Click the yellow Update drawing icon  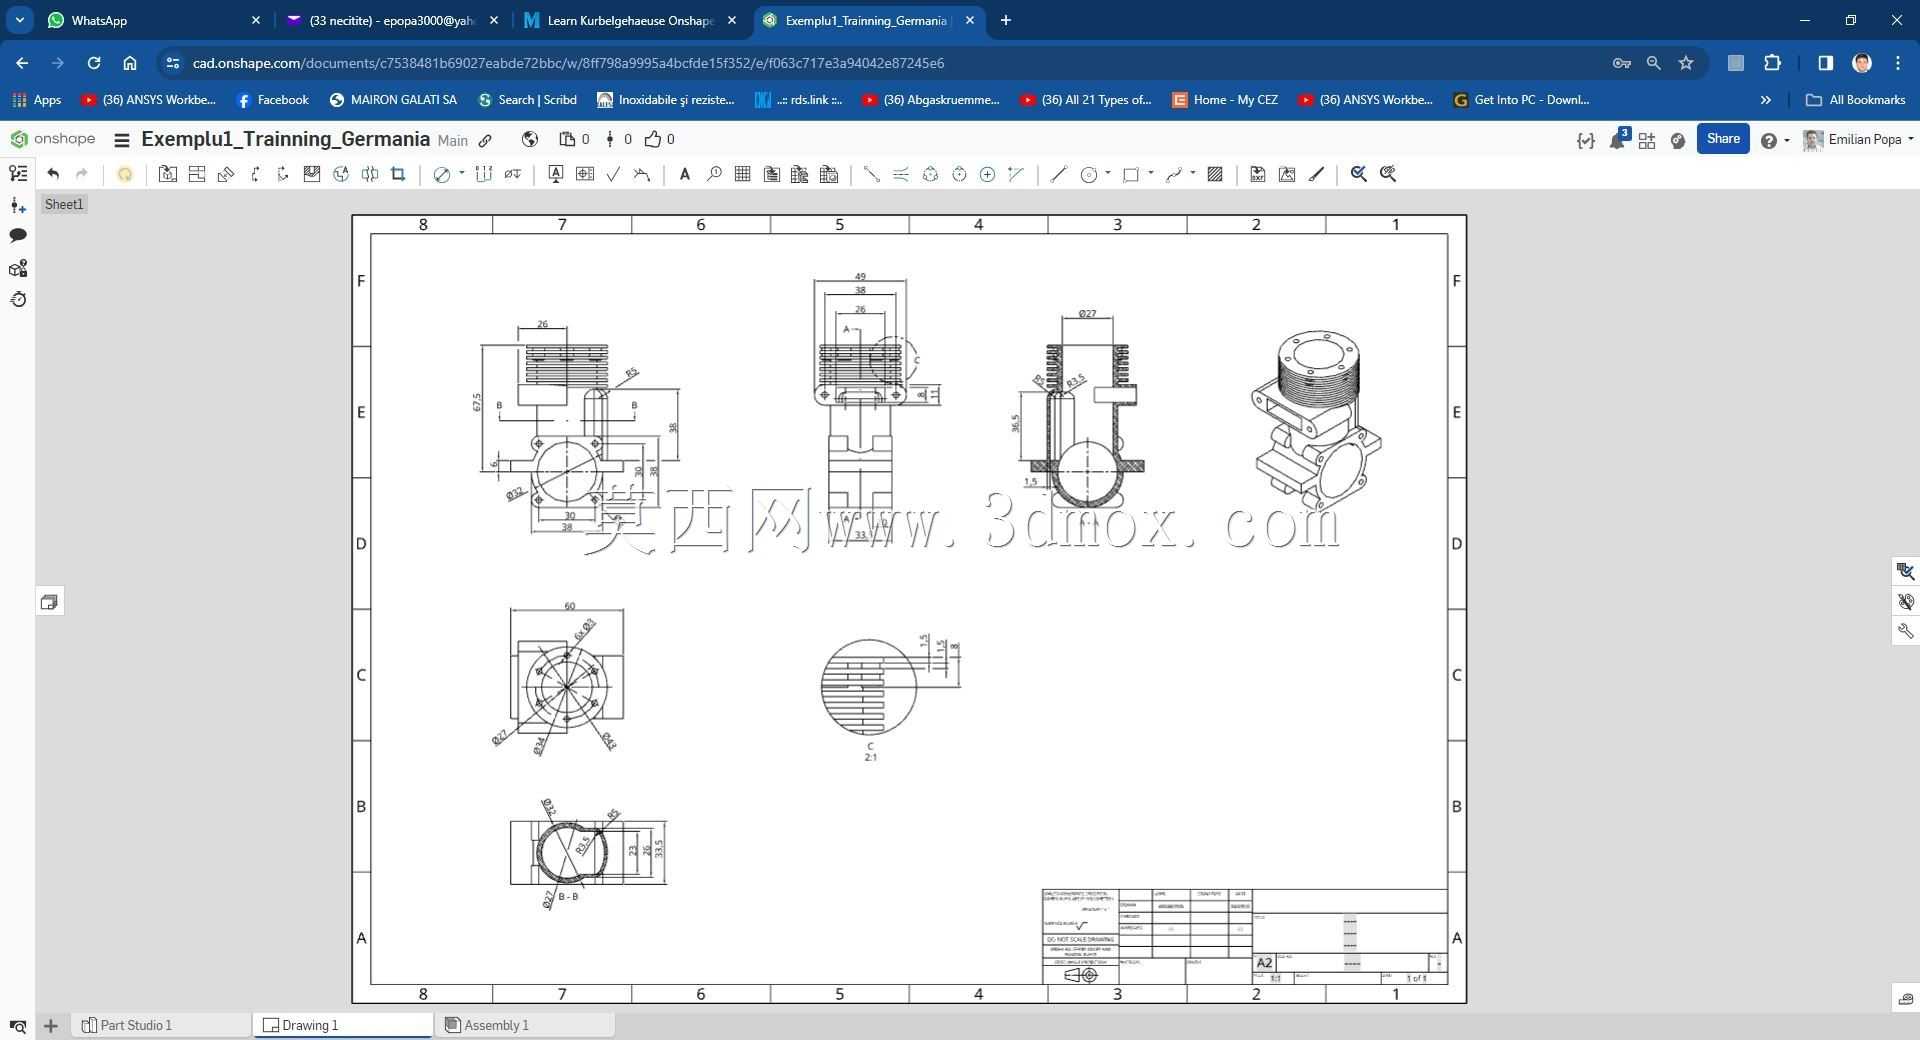pyautogui.click(x=124, y=174)
